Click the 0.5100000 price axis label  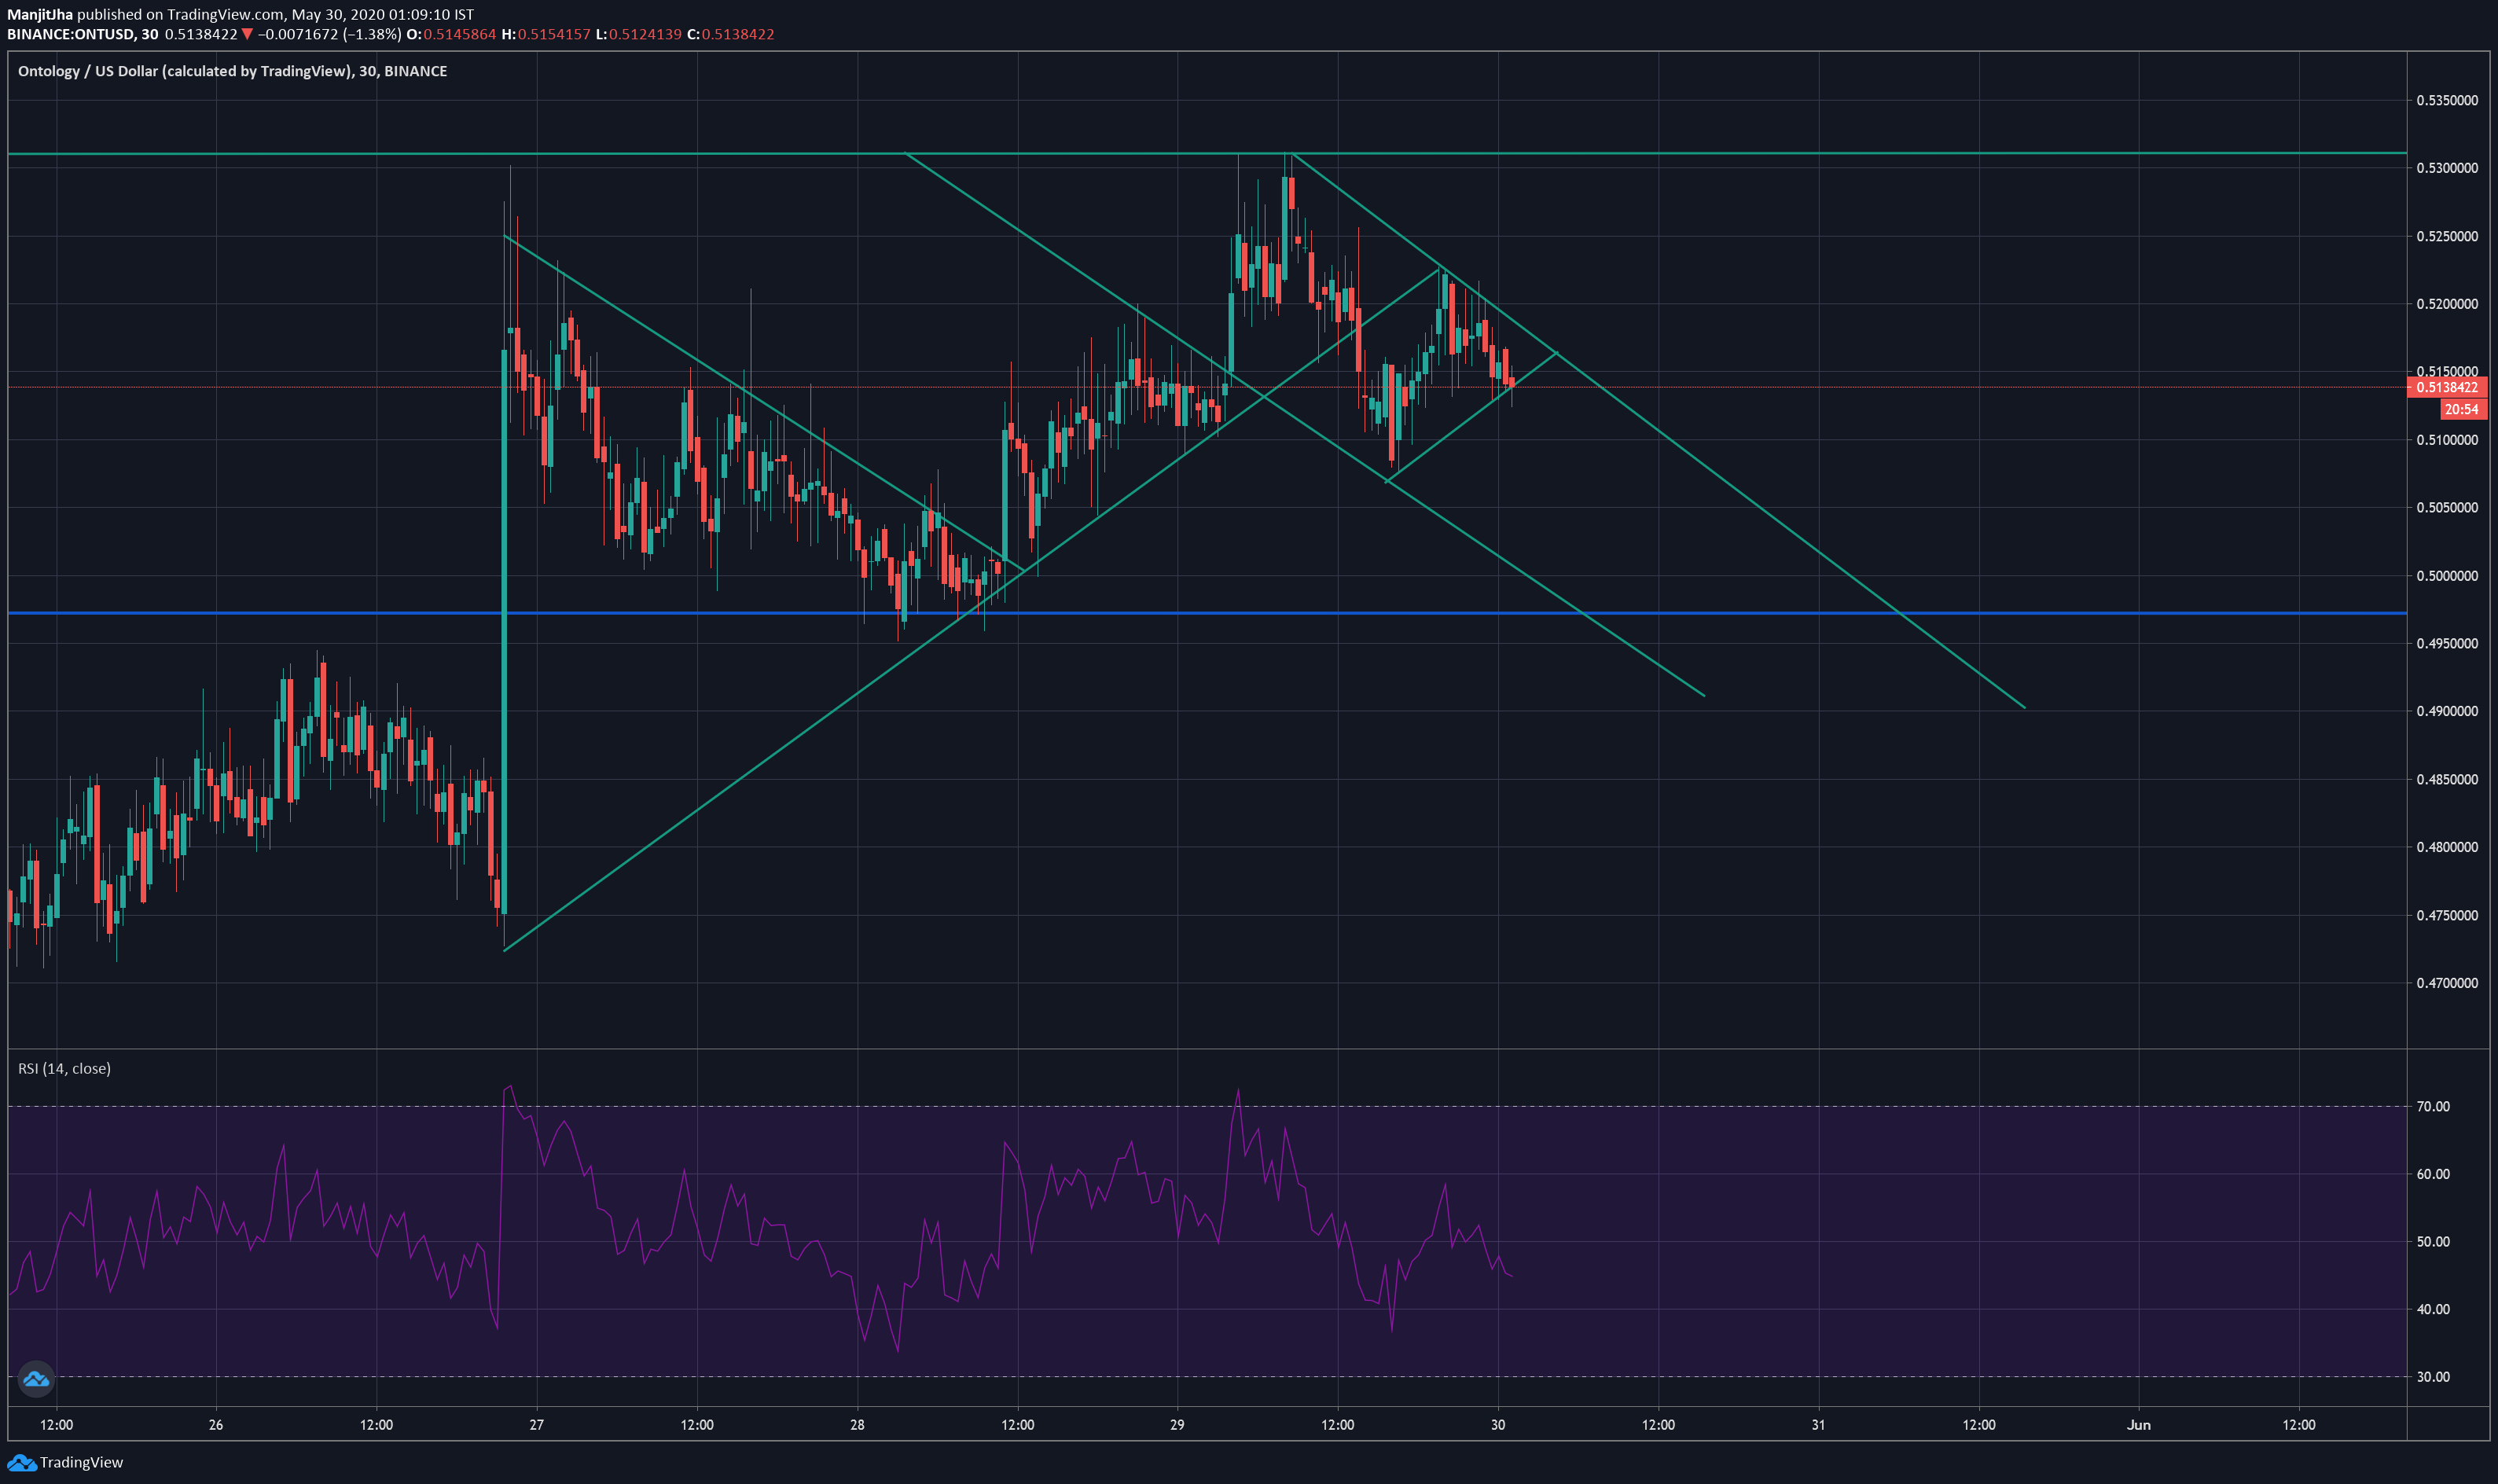tap(2447, 440)
